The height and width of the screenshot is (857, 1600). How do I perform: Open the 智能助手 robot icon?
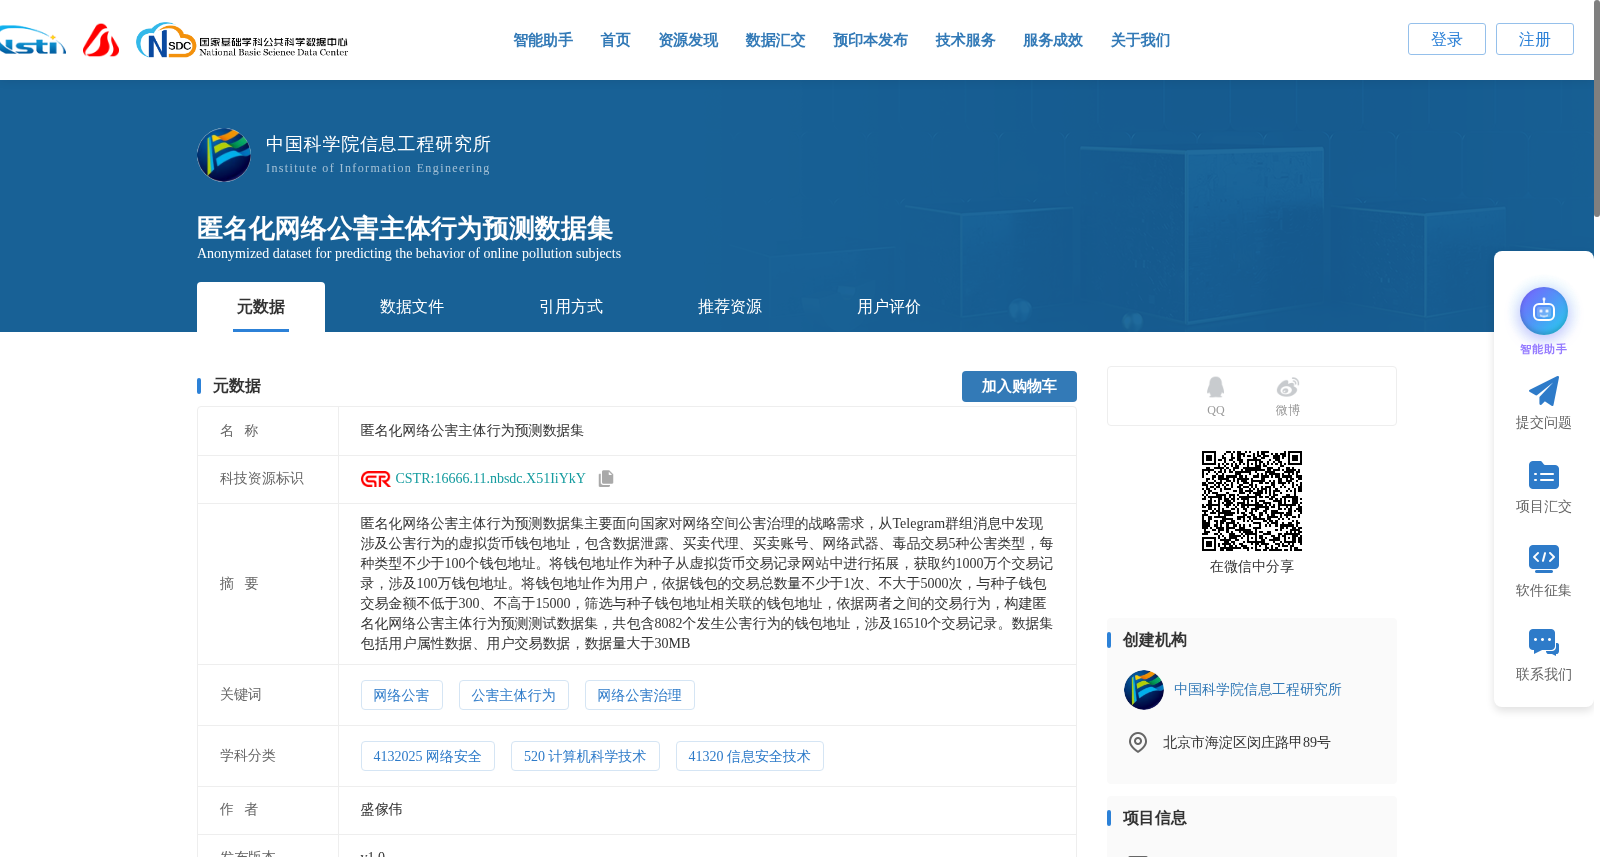tap(1543, 311)
